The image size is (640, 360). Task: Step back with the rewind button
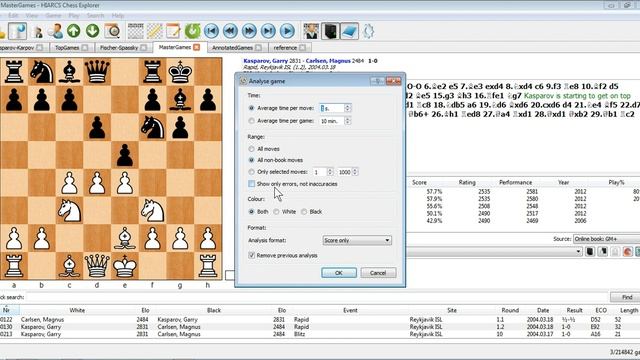230,31
